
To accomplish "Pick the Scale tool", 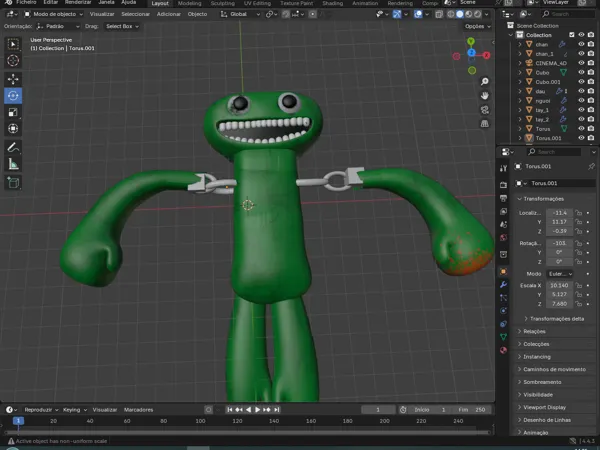I will click(13, 112).
